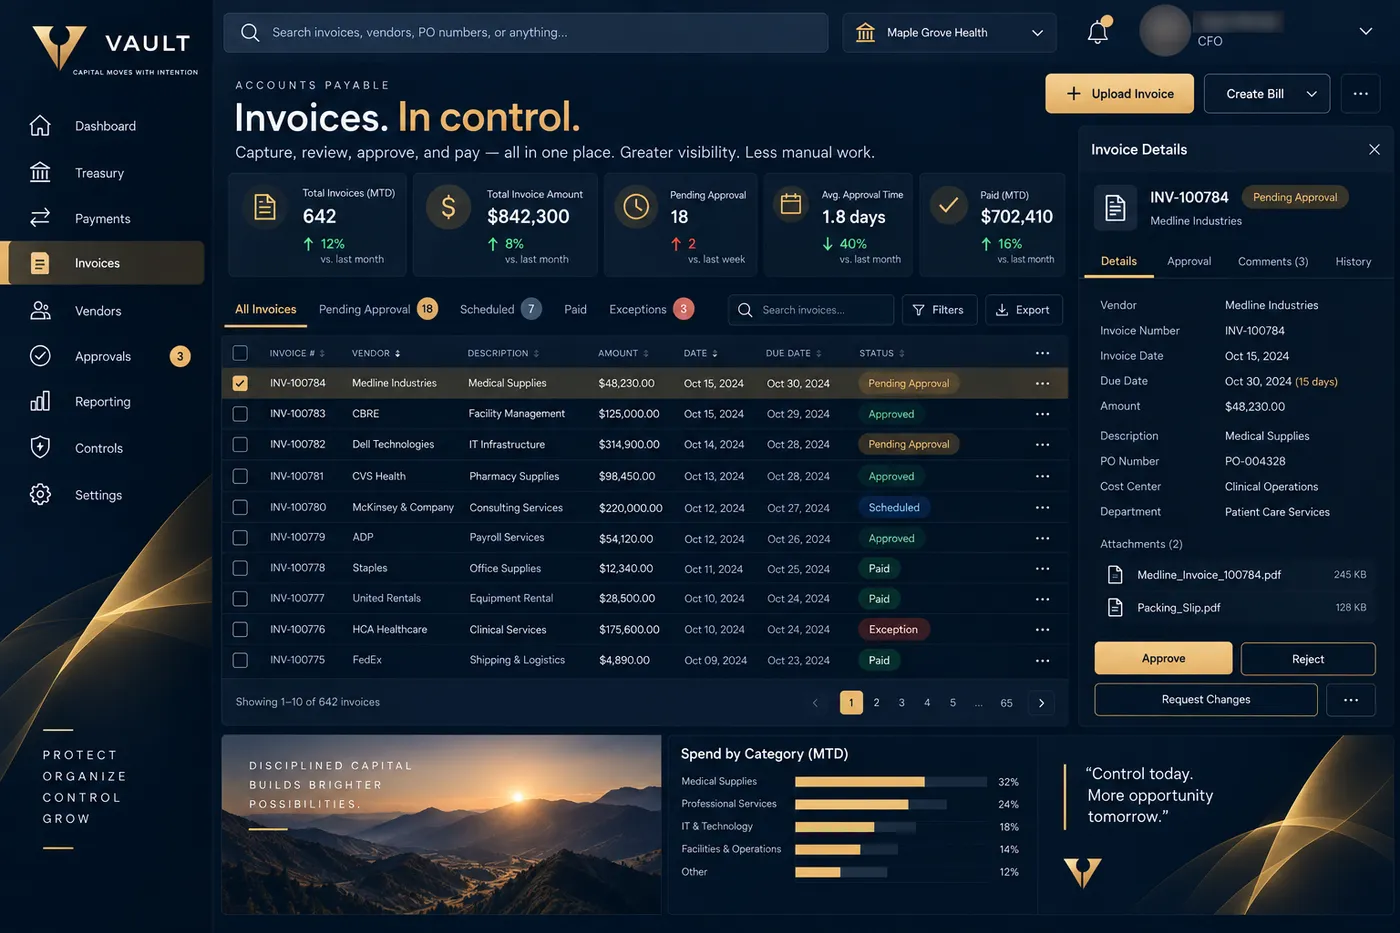Switch to the Pending Approval tab
The height and width of the screenshot is (933, 1400).
coord(378,309)
